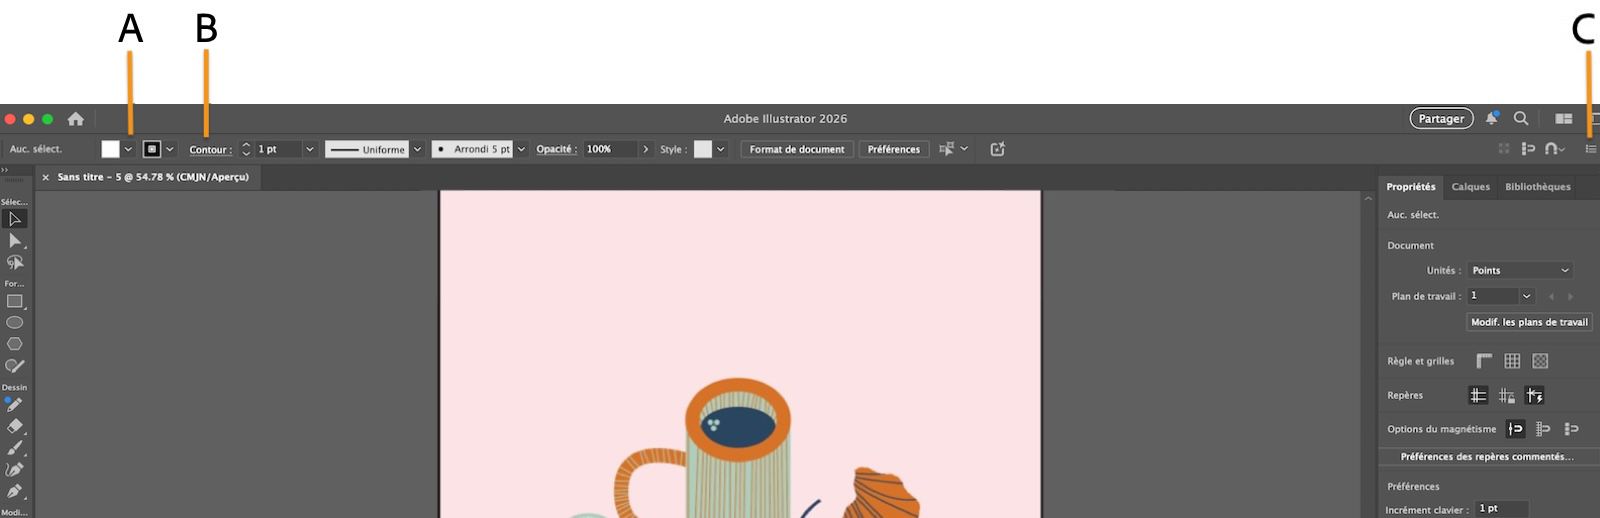1600x518 pixels.
Task: Expand the collapsed toolbar double arrows
Action: click(4, 170)
